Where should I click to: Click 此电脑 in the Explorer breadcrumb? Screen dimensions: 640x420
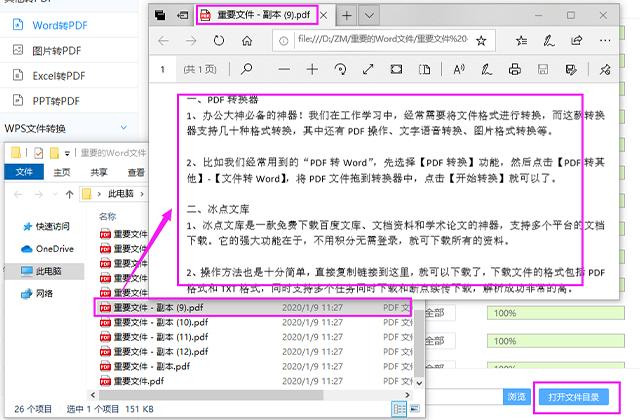coord(121,193)
